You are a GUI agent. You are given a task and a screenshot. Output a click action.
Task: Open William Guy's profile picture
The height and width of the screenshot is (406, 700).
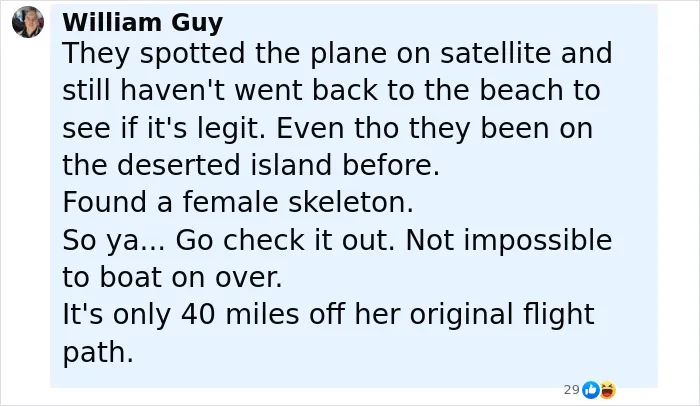[28, 22]
